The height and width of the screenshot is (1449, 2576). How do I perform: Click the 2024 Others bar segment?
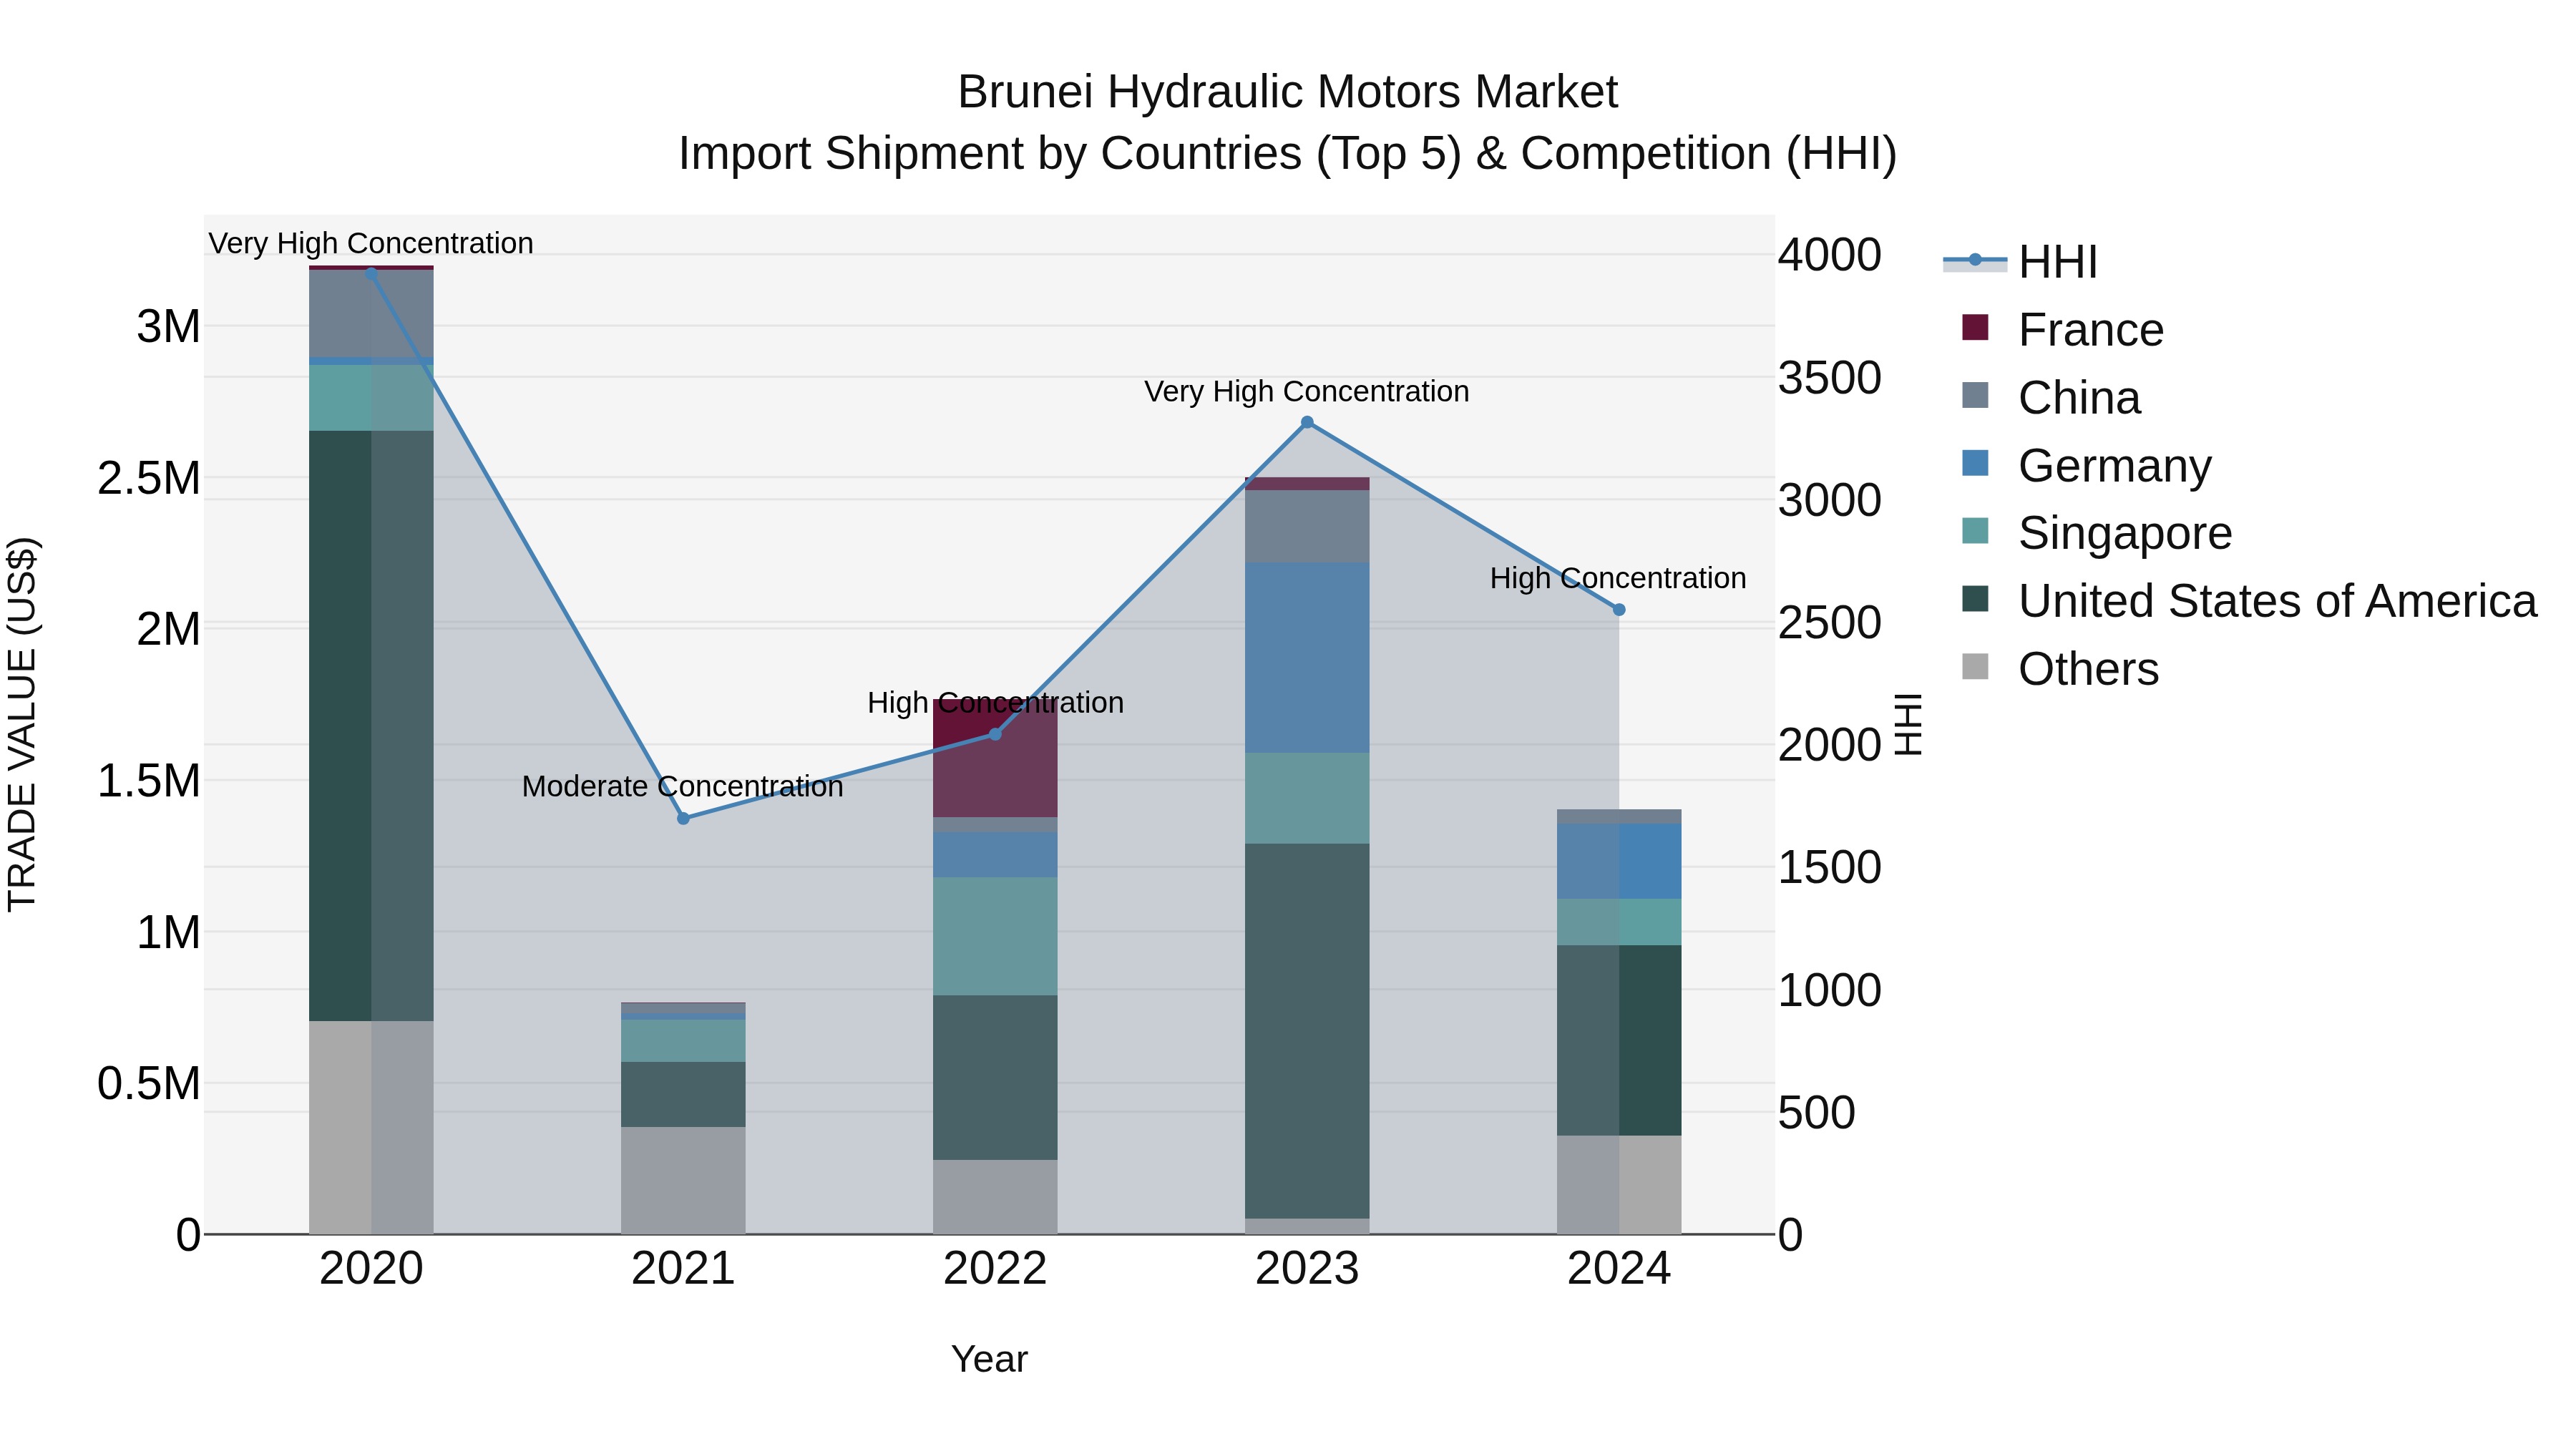click(1619, 1185)
